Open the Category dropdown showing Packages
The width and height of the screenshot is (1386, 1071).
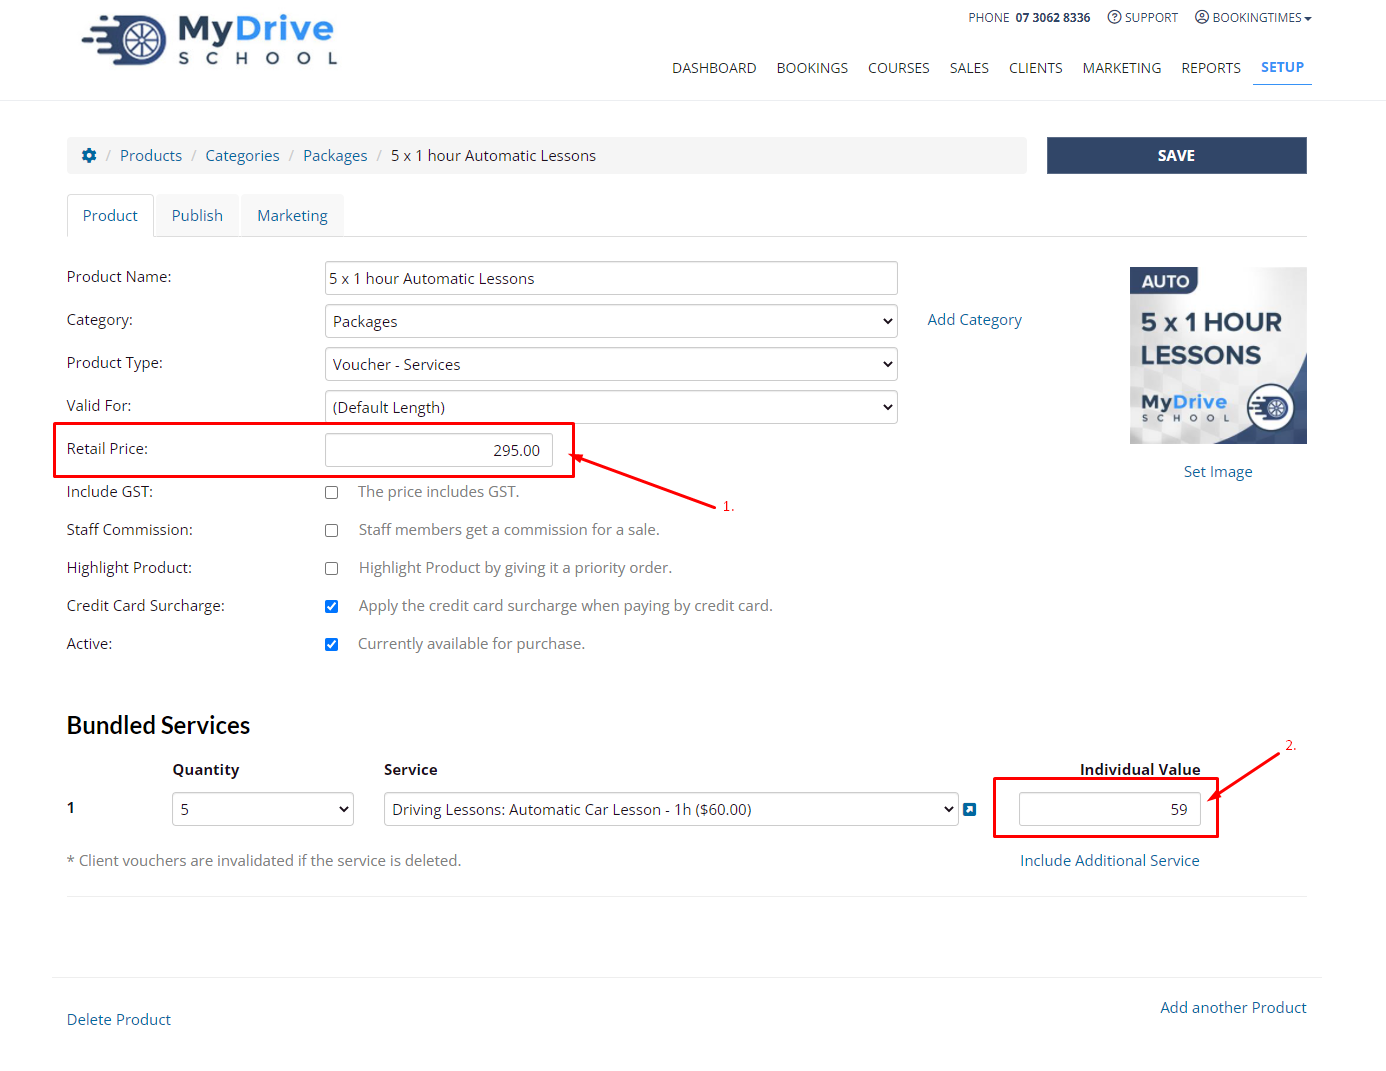pos(611,321)
